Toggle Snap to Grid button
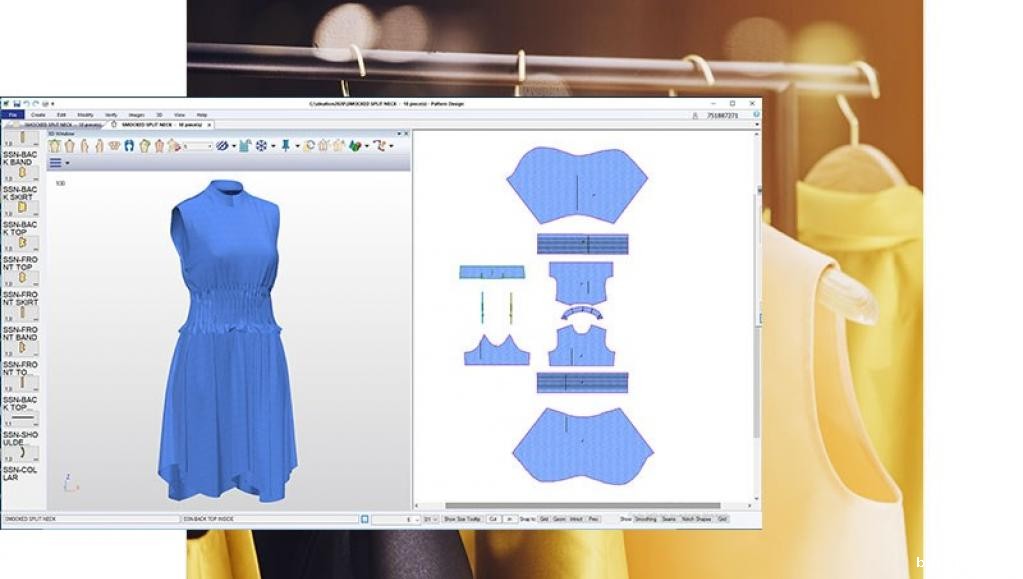 click(544, 519)
